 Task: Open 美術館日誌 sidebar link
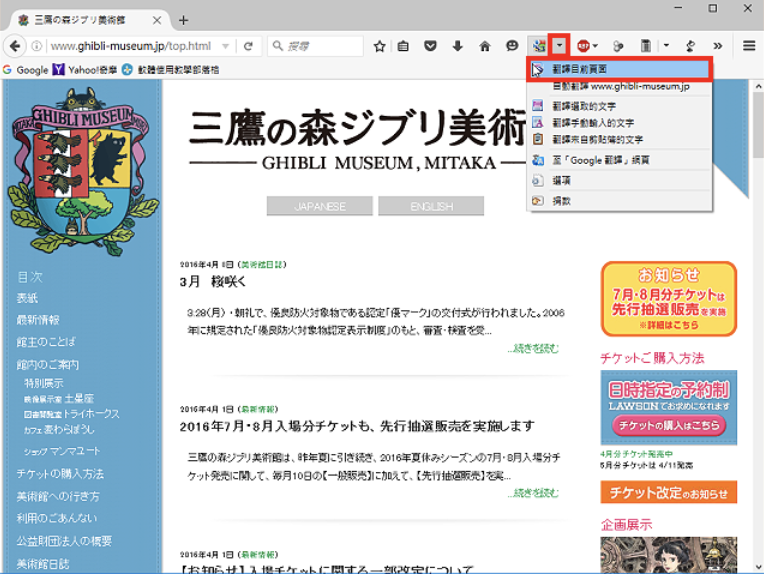43,564
